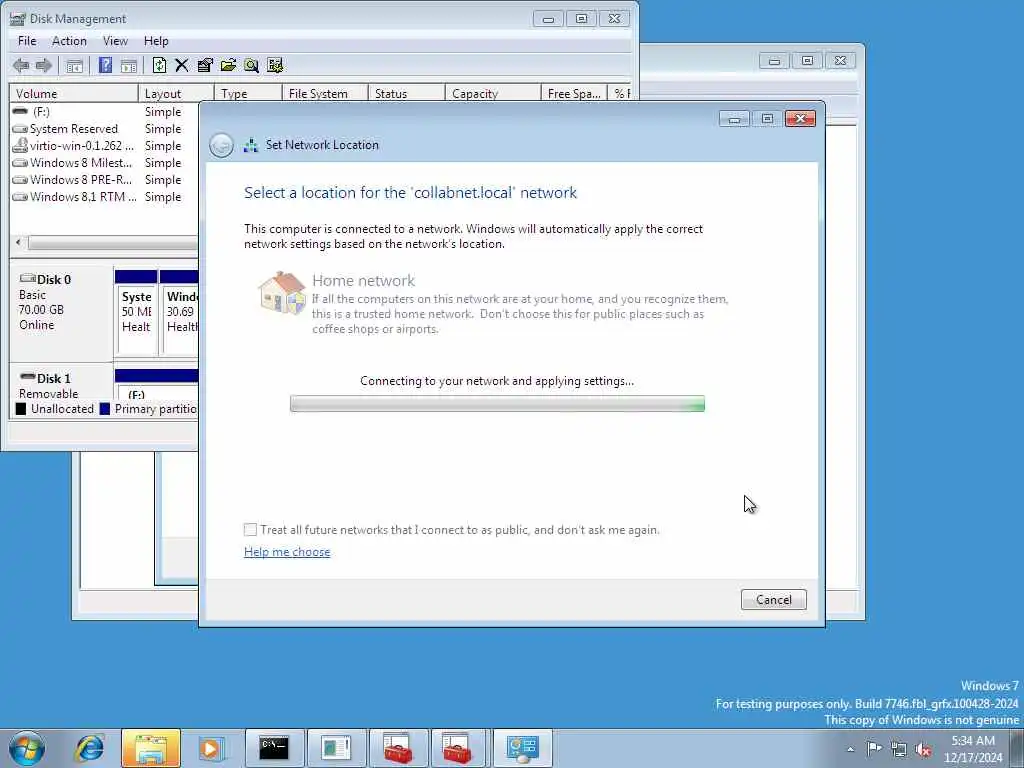Image resolution: width=1024 pixels, height=768 pixels.
Task: Open the 'Help me choose' link
Action: [287, 552]
